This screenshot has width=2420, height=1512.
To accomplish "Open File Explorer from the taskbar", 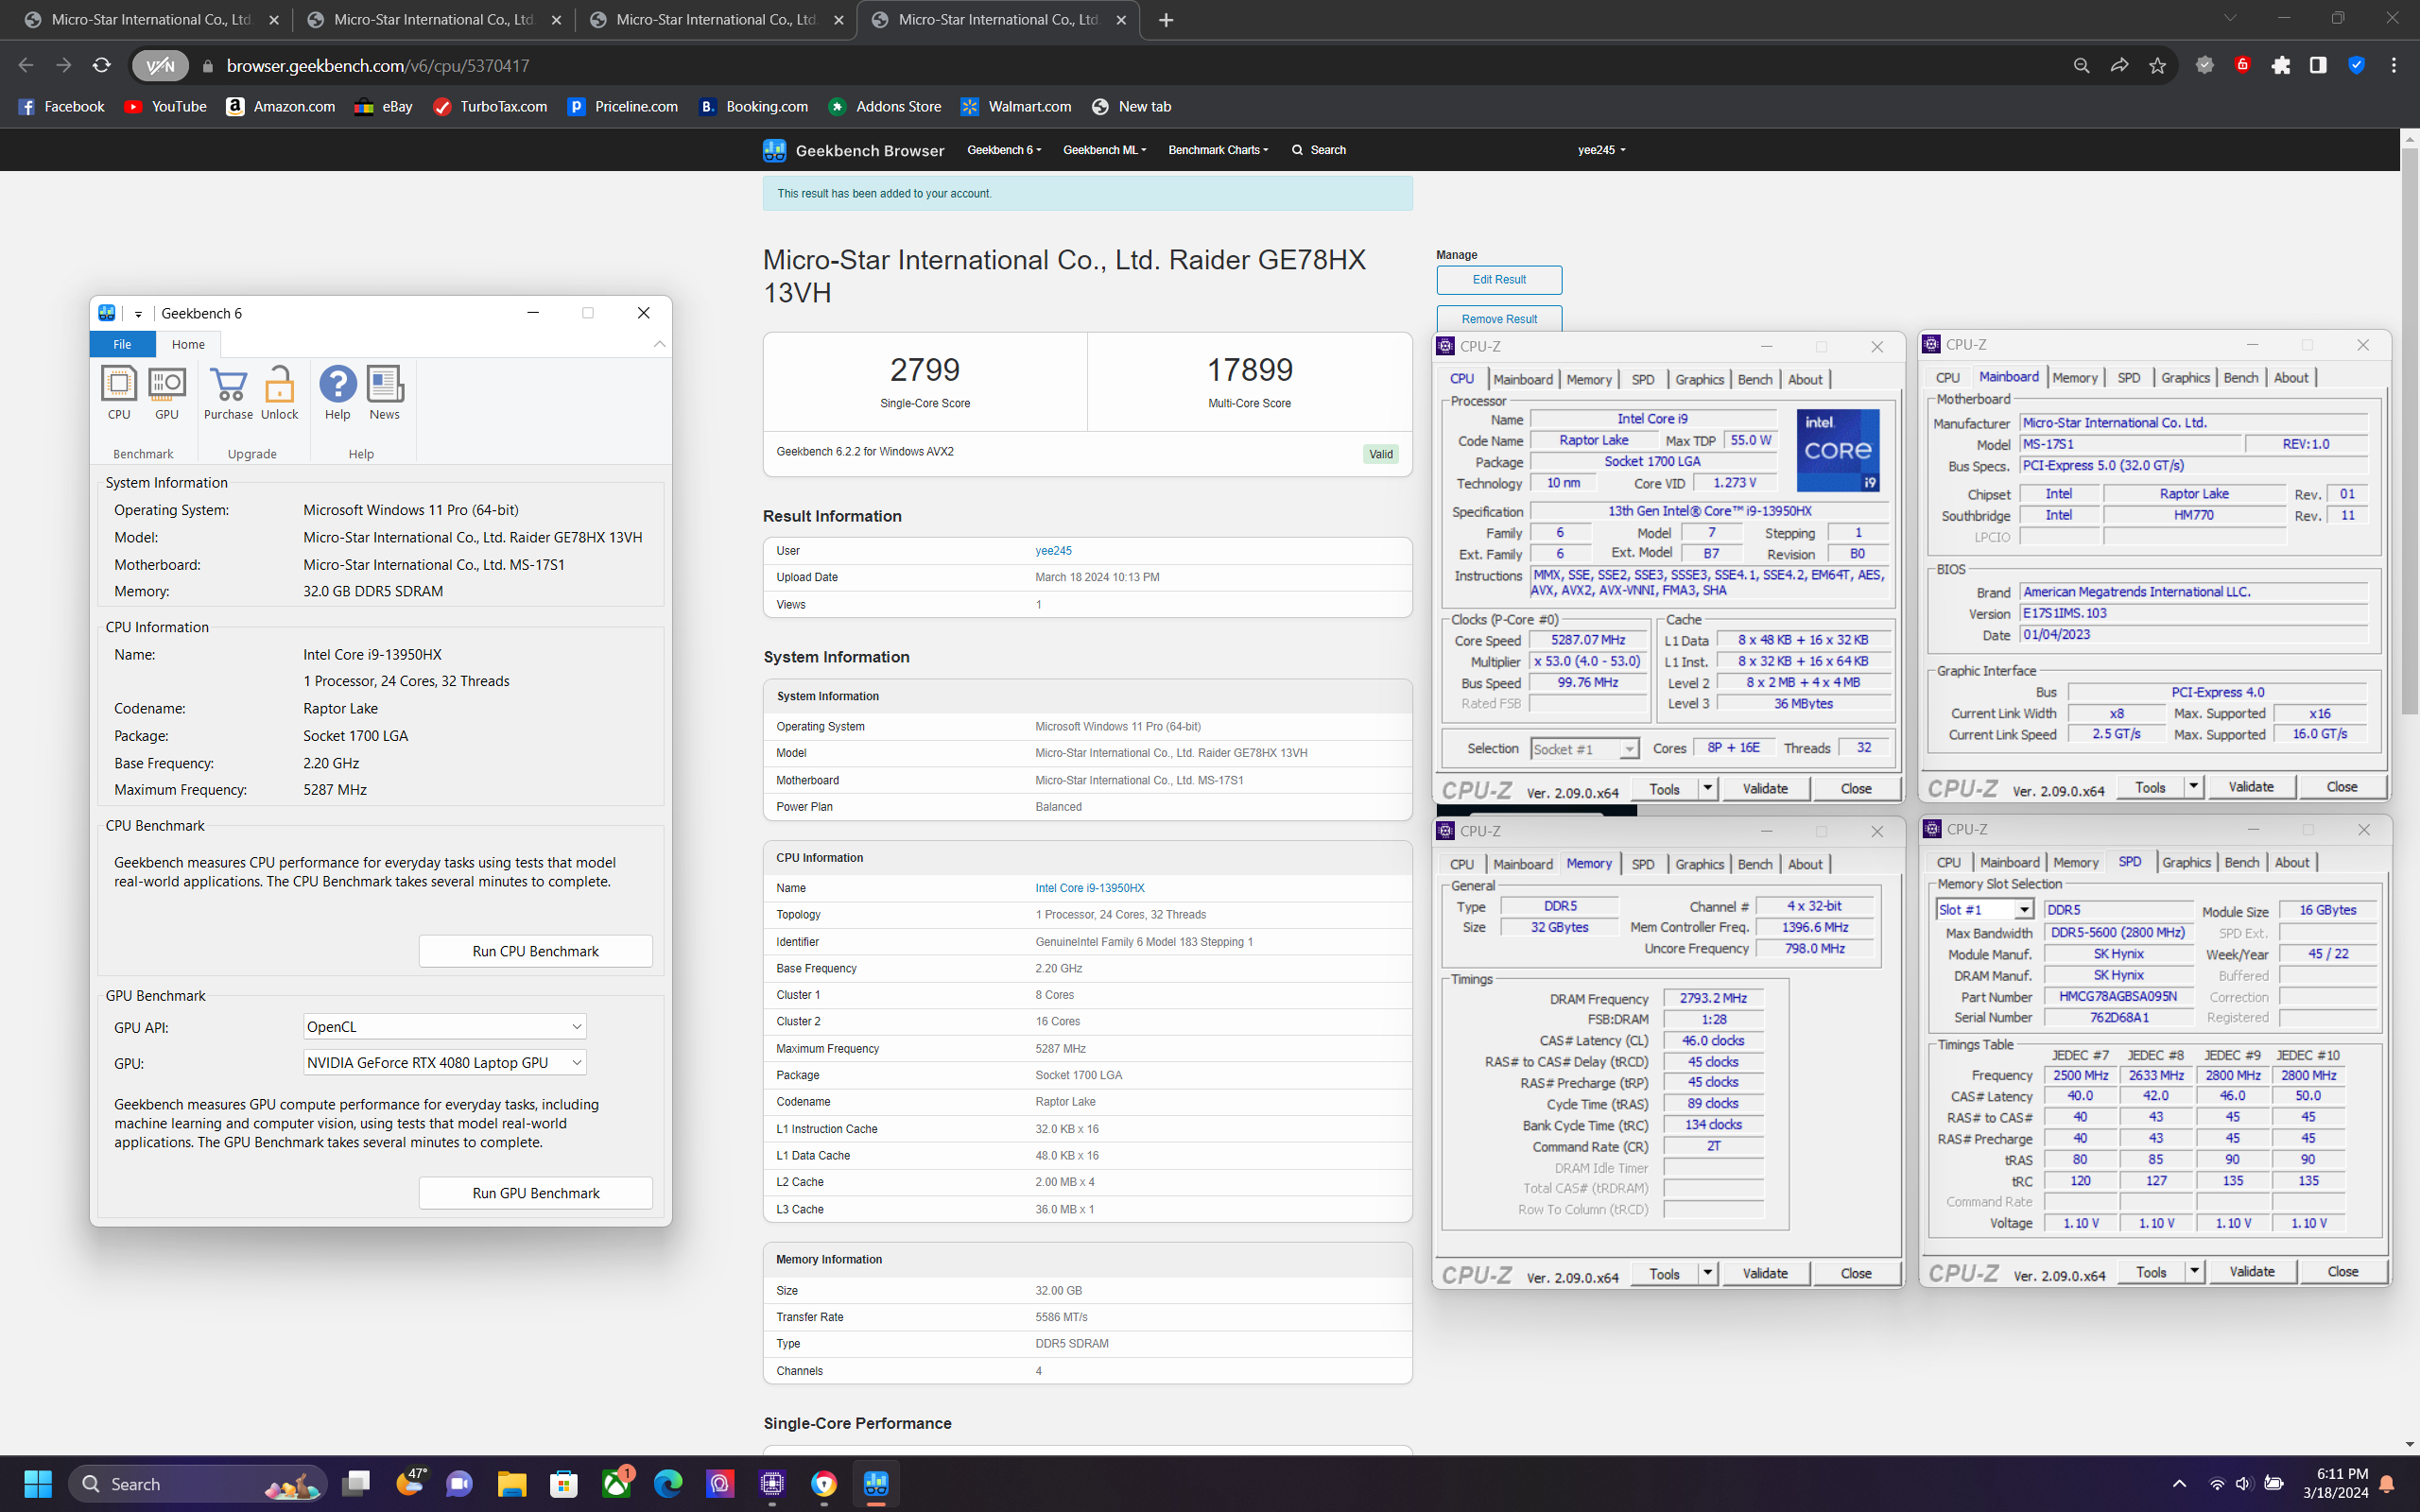I will pyautogui.click(x=511, y=1484).
